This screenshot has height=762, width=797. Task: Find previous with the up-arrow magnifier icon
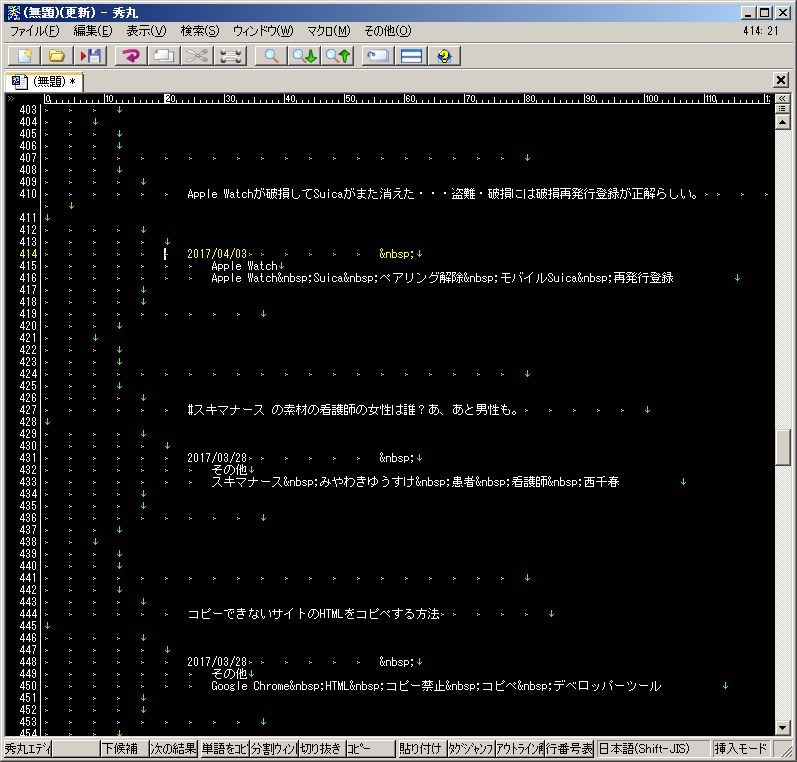pos(337,56)
